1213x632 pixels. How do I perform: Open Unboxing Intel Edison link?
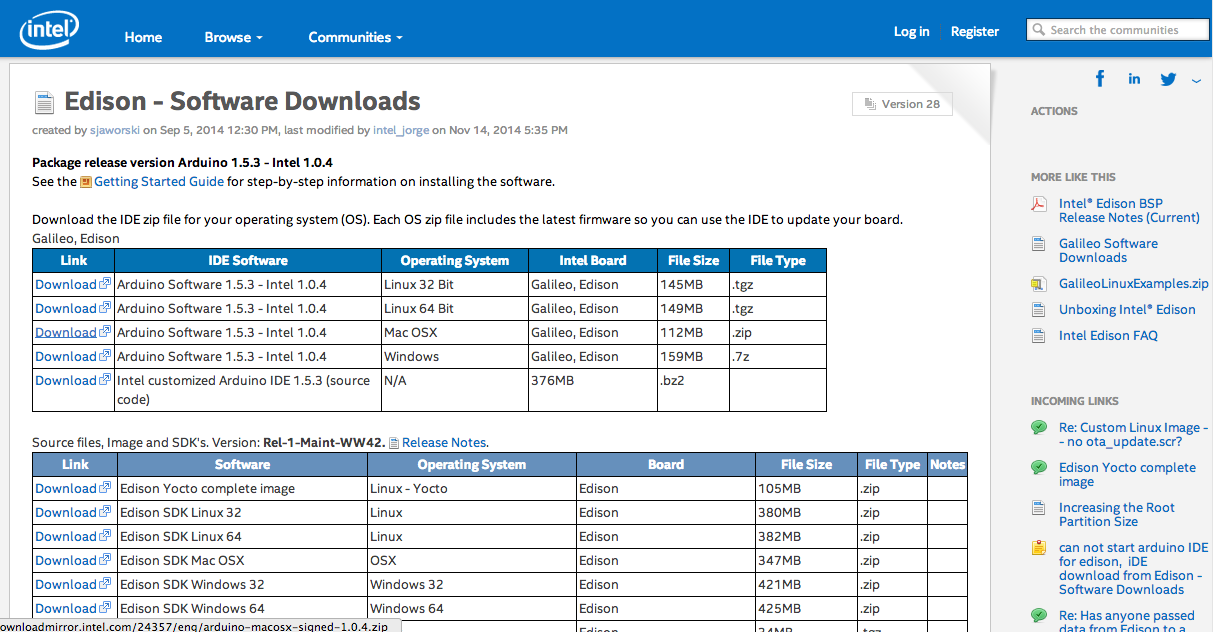pos(1127,310)
